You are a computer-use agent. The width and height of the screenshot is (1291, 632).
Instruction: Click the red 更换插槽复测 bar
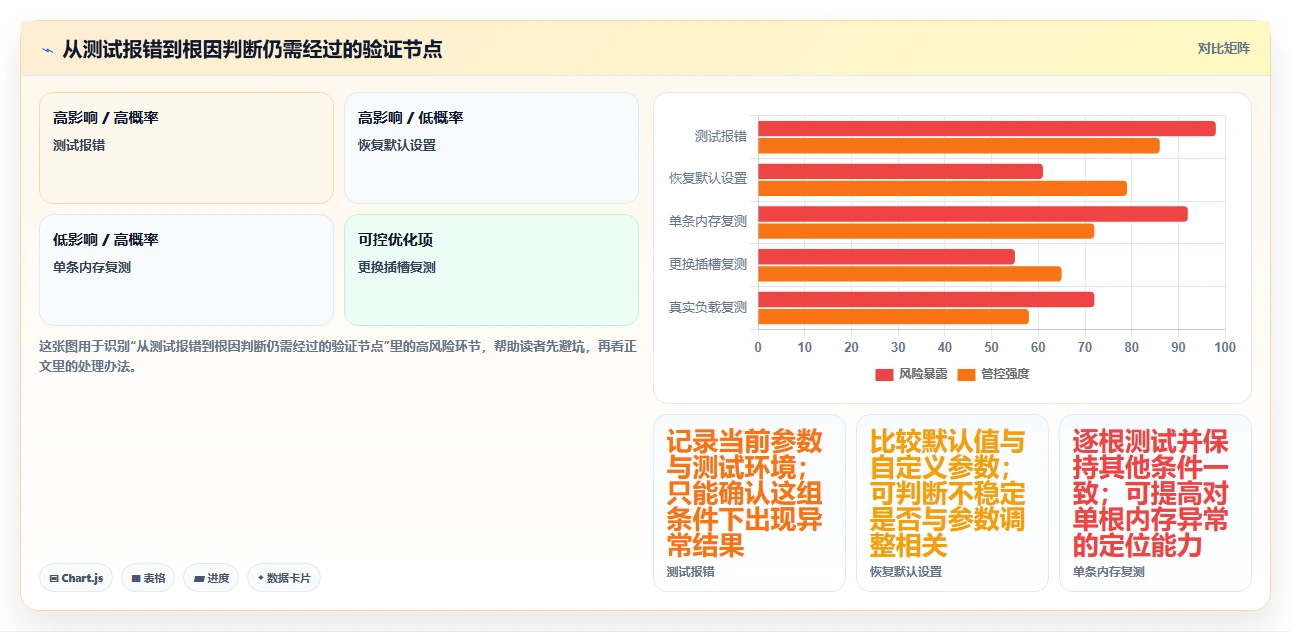(x=886, y=256)
